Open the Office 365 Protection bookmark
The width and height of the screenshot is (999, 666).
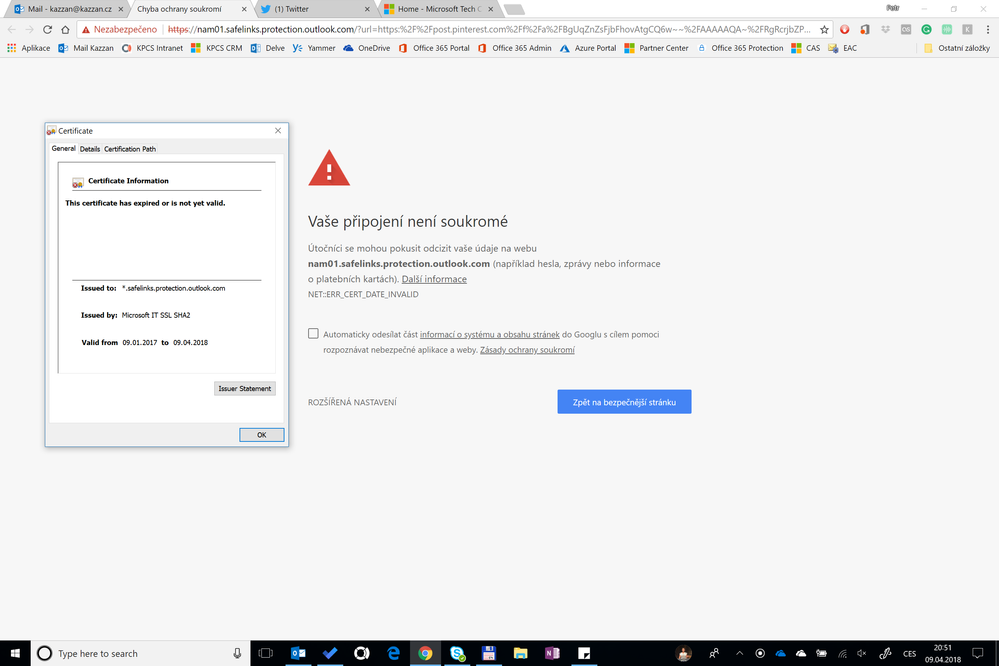740,48
